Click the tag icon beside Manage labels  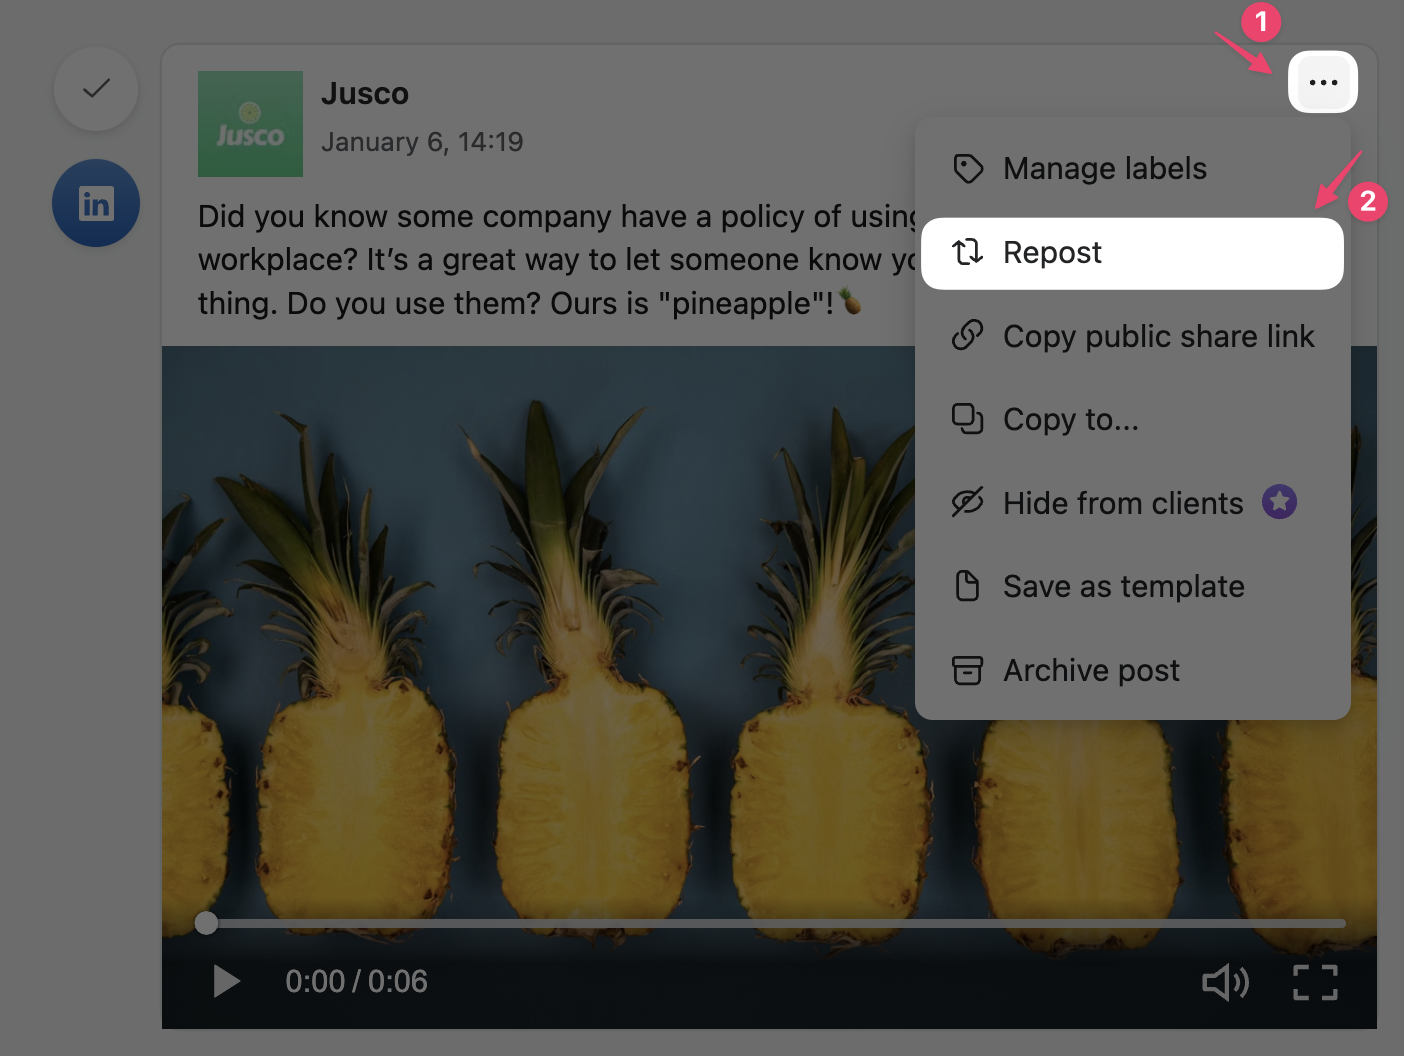pyautogui.click(x=967, y=169)
